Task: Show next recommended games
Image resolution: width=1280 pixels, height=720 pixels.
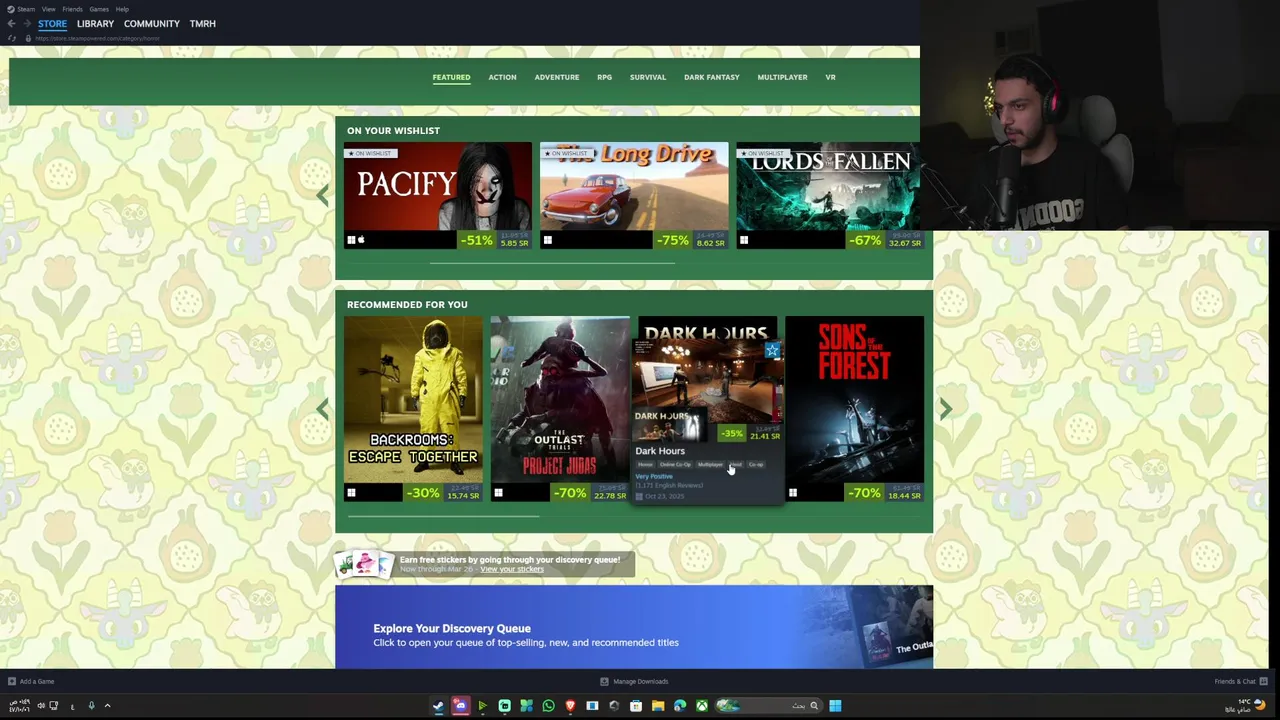Action: point(946,409)
